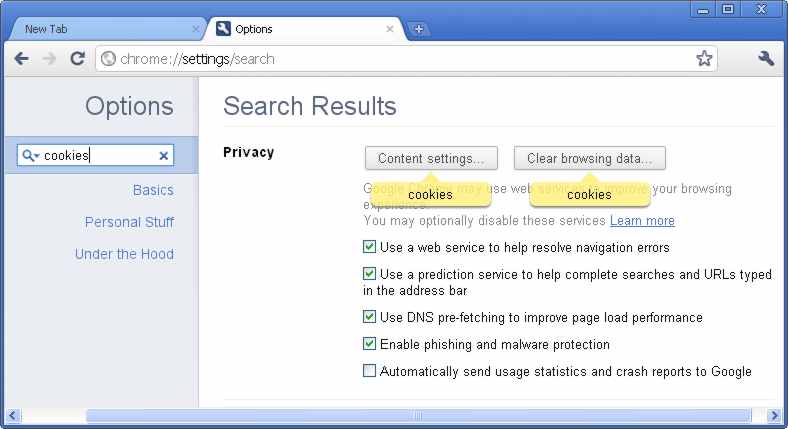Reload the current page
The image size is (788, 429).
click(77, 59)
